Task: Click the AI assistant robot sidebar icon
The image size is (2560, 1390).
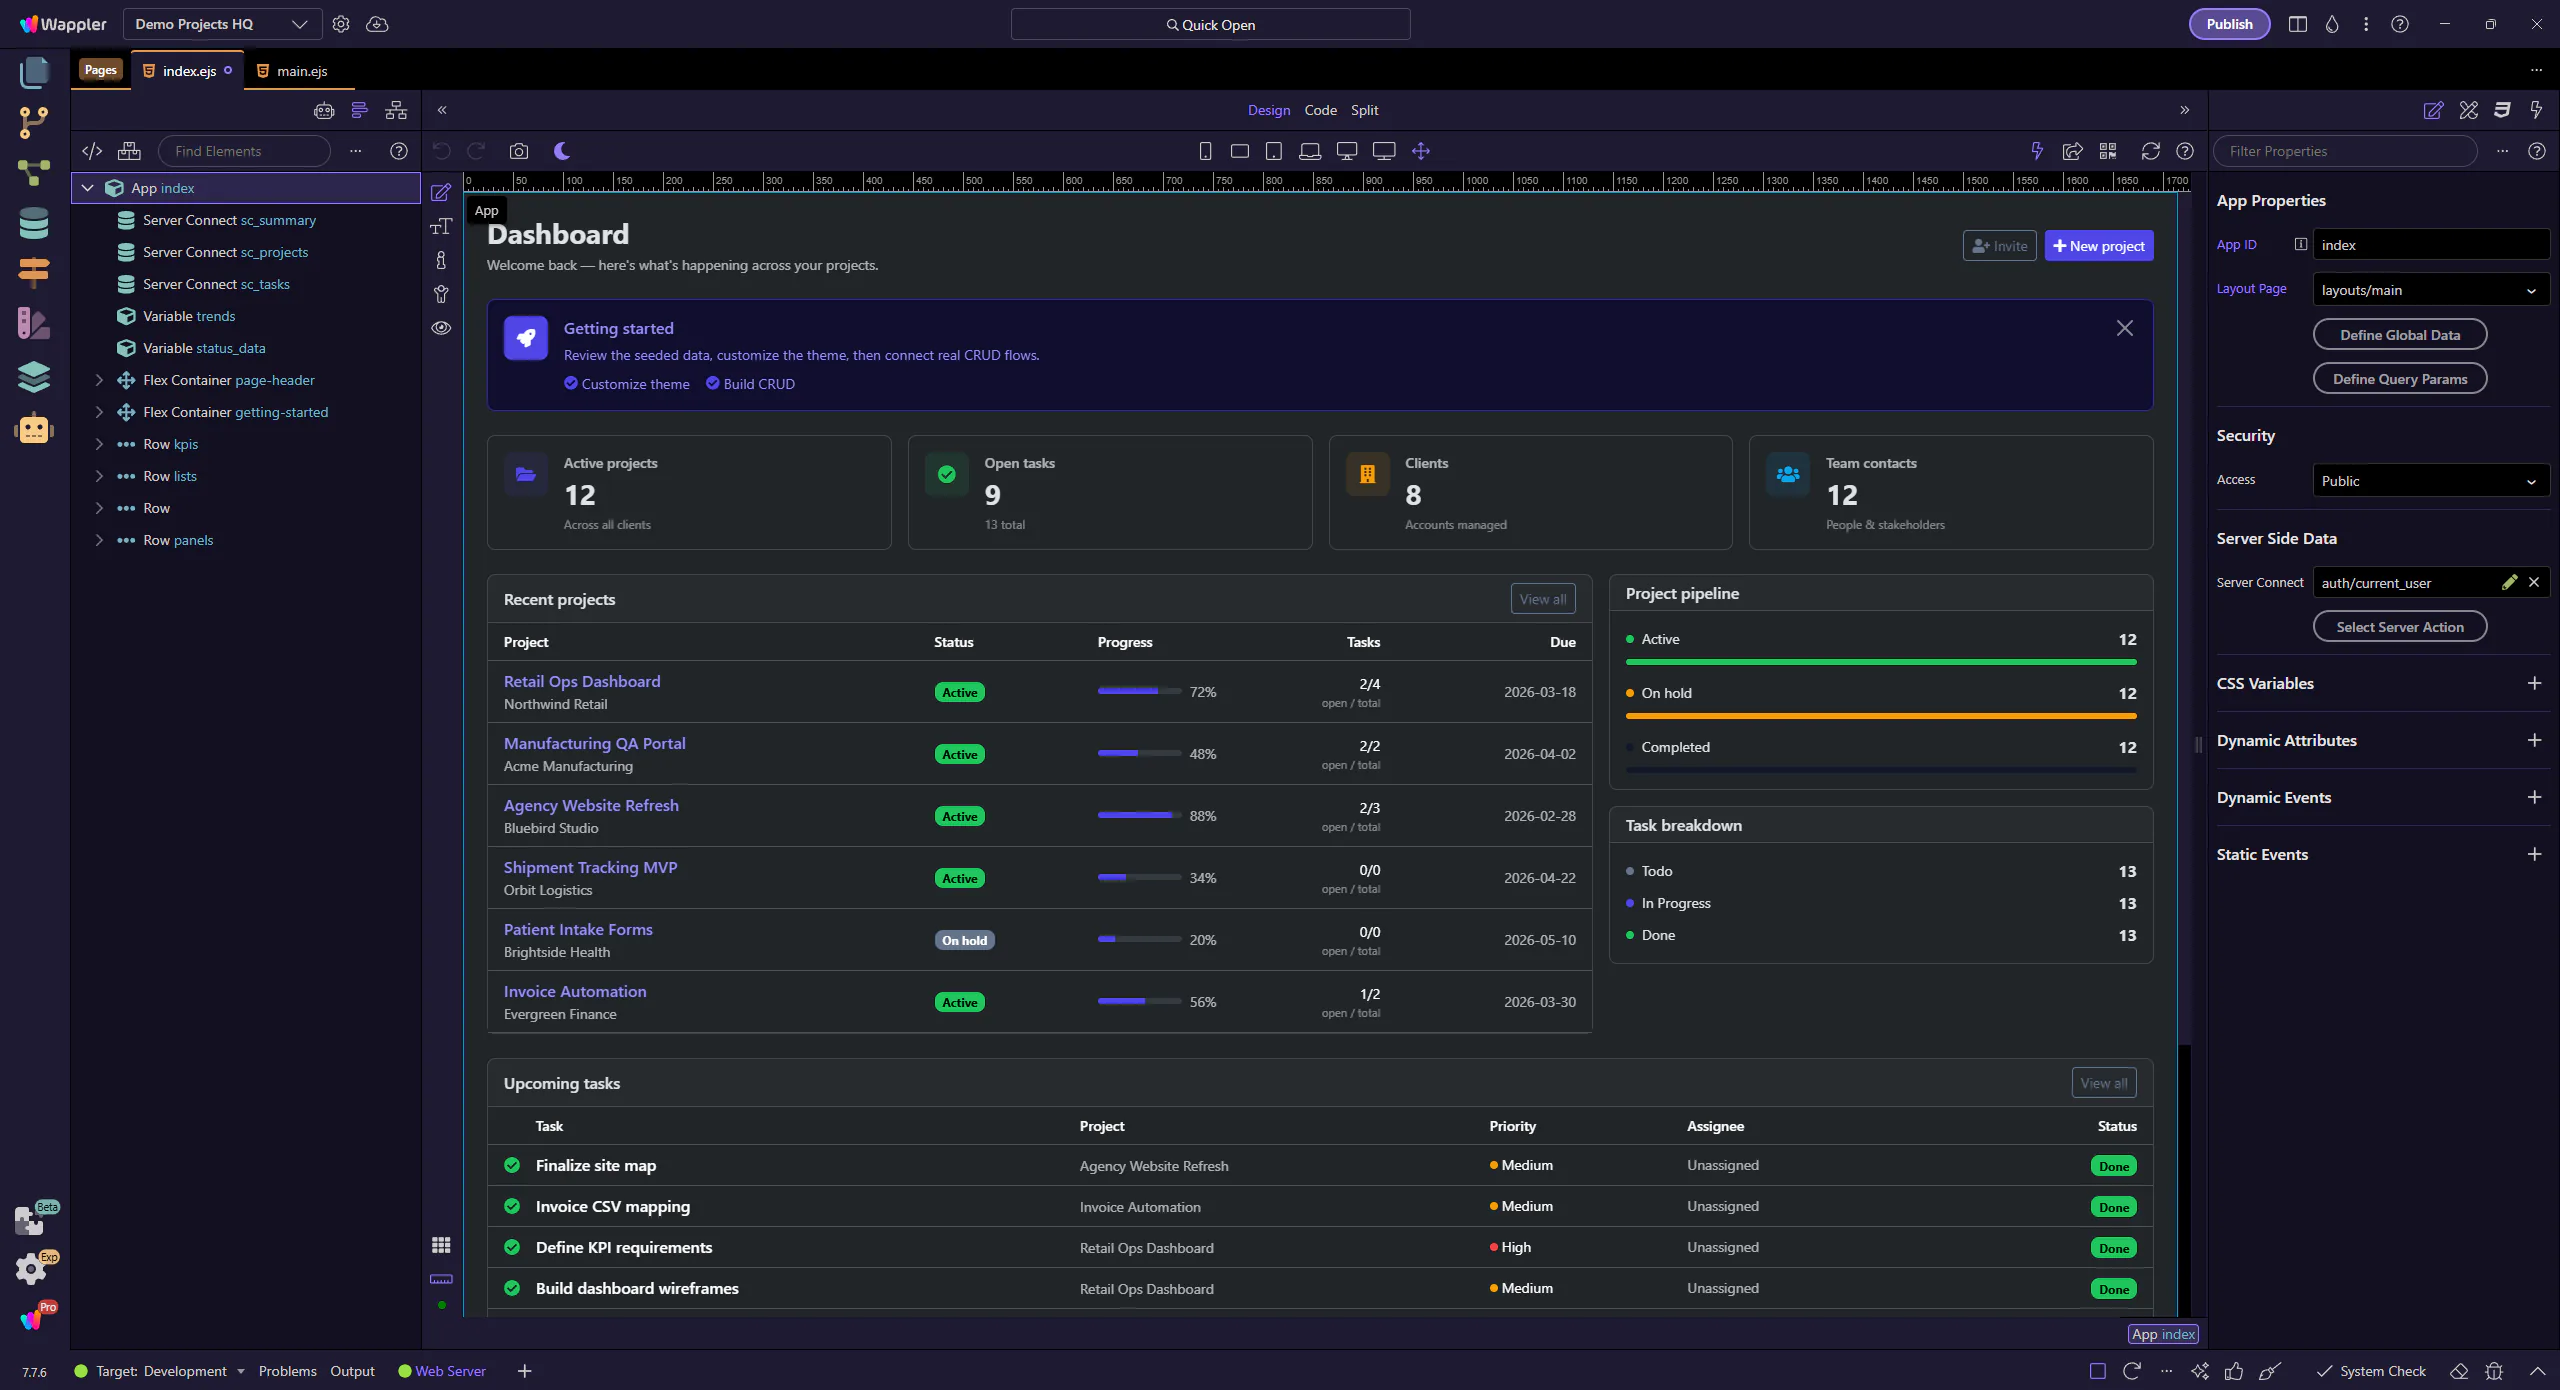Action: [33, 429]
